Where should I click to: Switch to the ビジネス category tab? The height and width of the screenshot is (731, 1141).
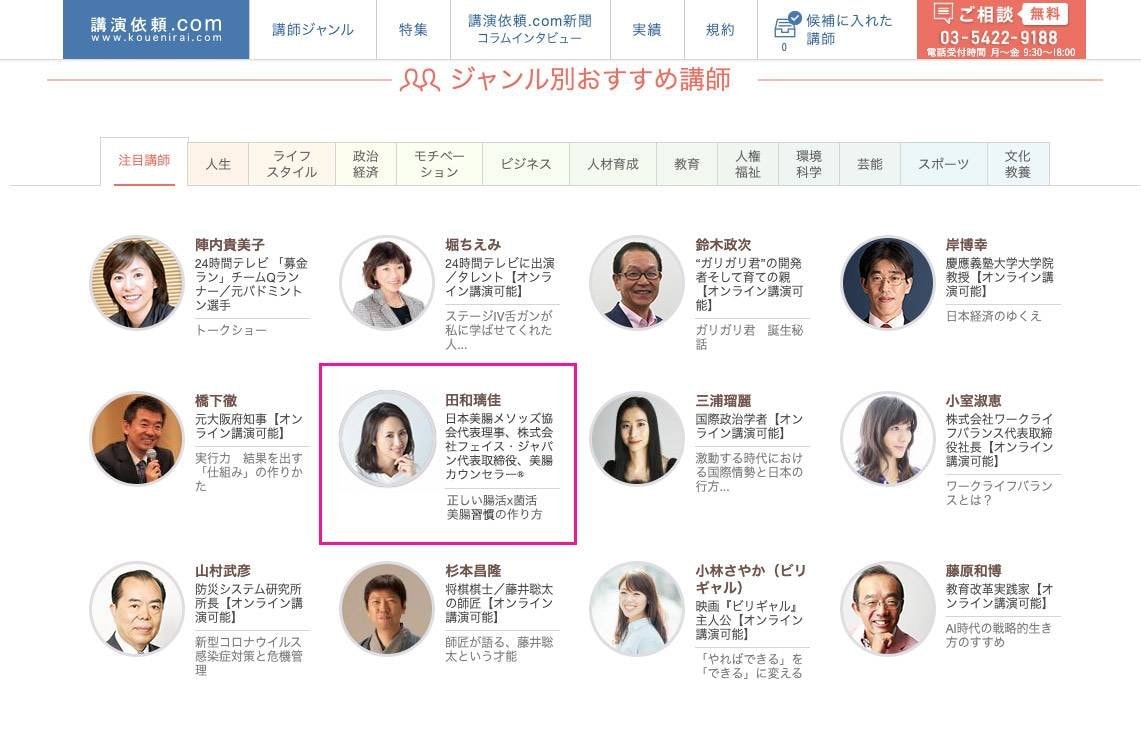526,162
